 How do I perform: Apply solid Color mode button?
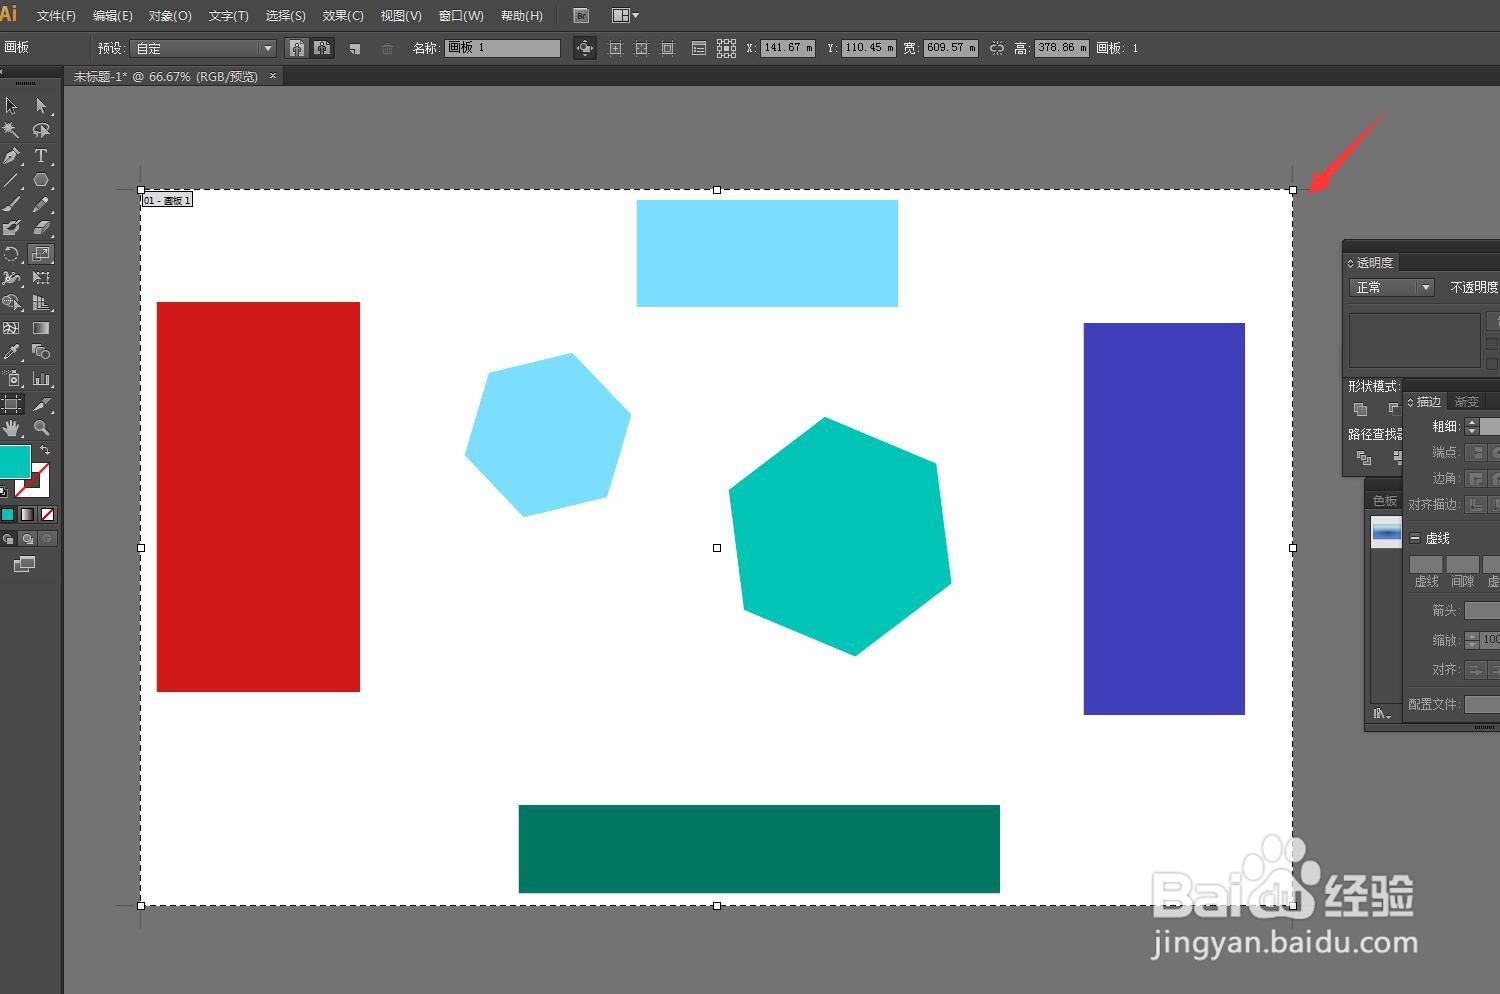point(8,514)
